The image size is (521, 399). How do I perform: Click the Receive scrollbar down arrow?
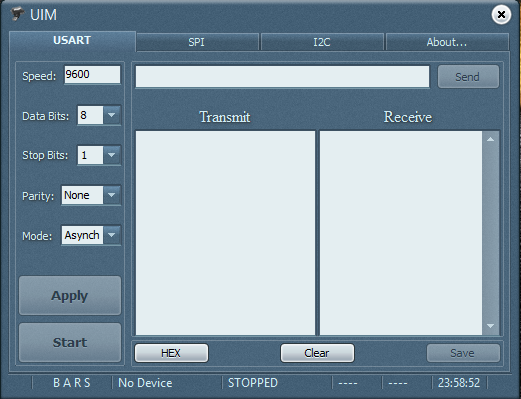(x=490, y=326)
